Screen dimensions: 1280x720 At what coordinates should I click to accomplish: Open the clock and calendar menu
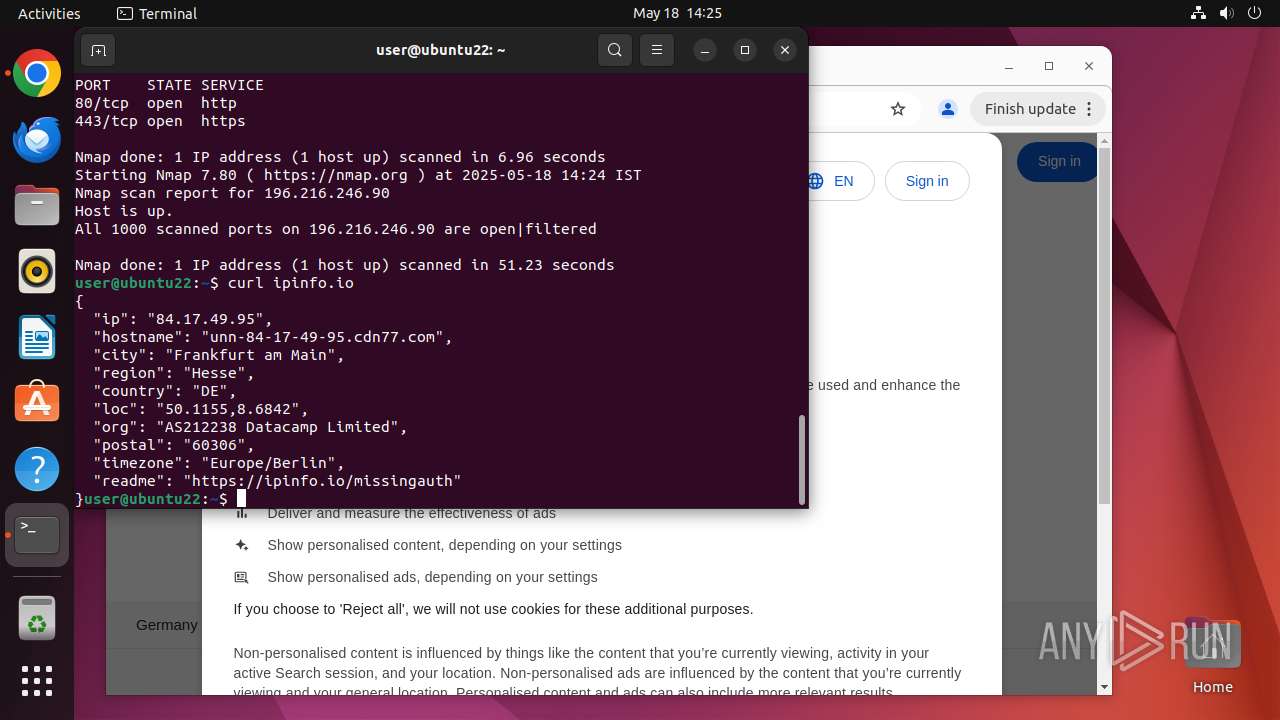(x=677, y=13)
